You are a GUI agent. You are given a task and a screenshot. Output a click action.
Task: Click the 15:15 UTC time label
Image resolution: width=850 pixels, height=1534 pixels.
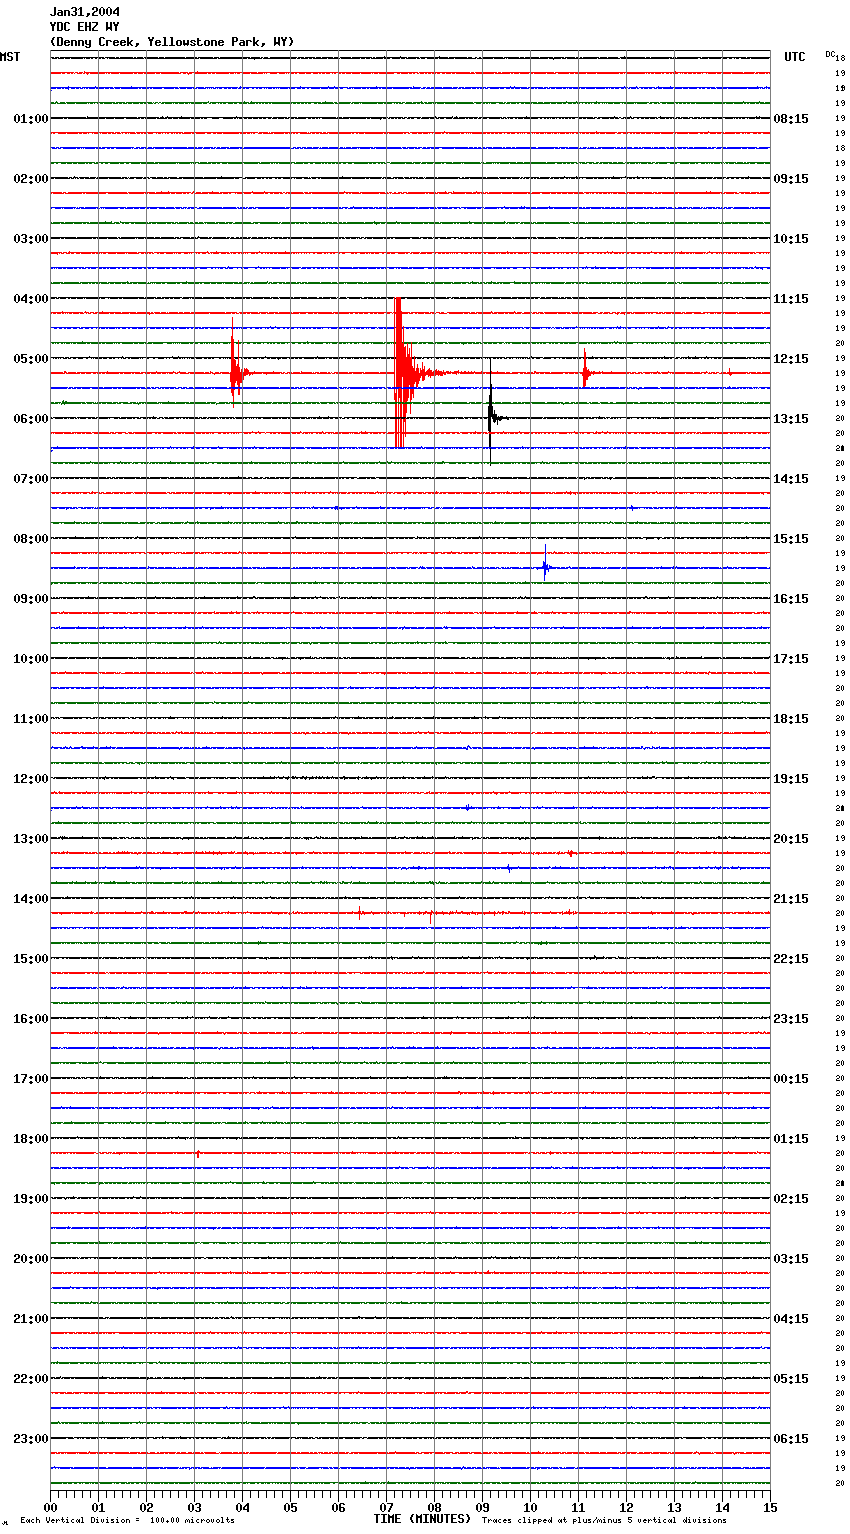(791, 539)
